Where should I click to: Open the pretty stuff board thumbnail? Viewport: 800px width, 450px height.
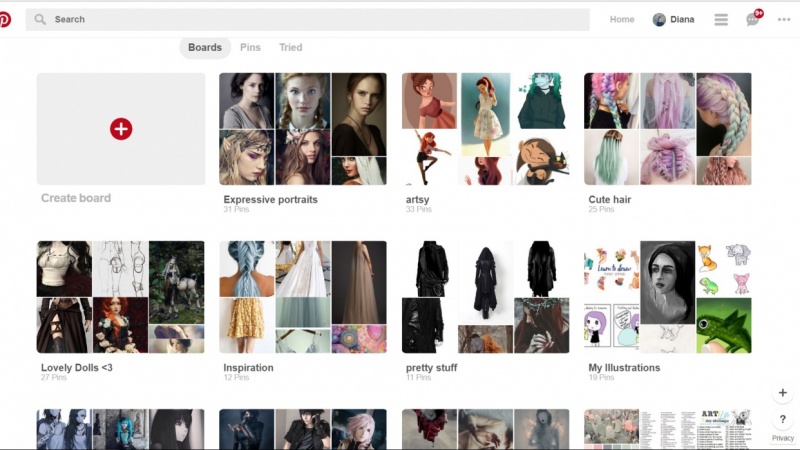pos(485,297)
